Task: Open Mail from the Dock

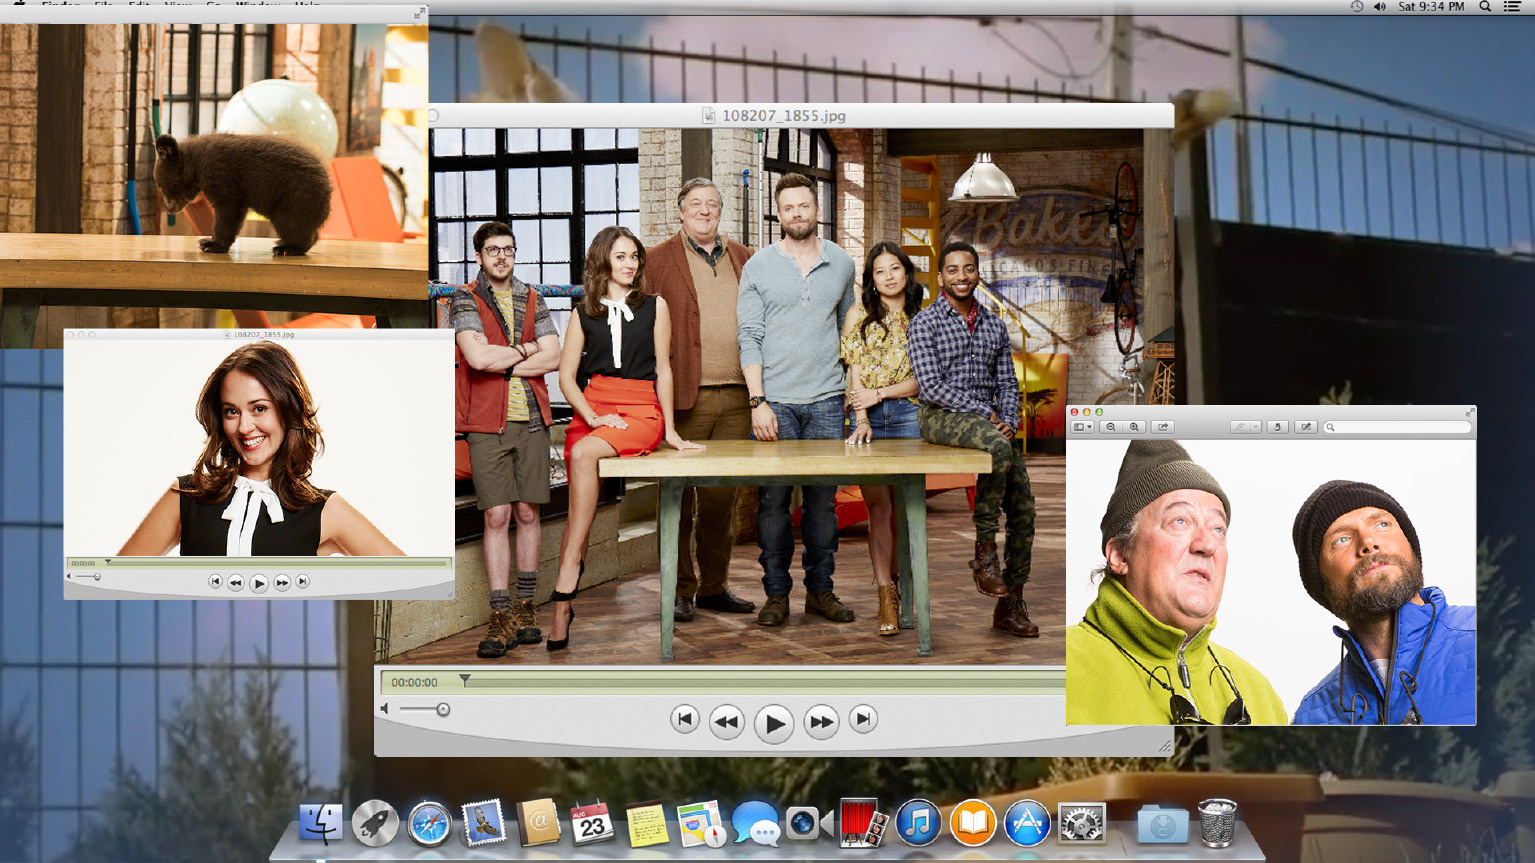Action: 483,824
